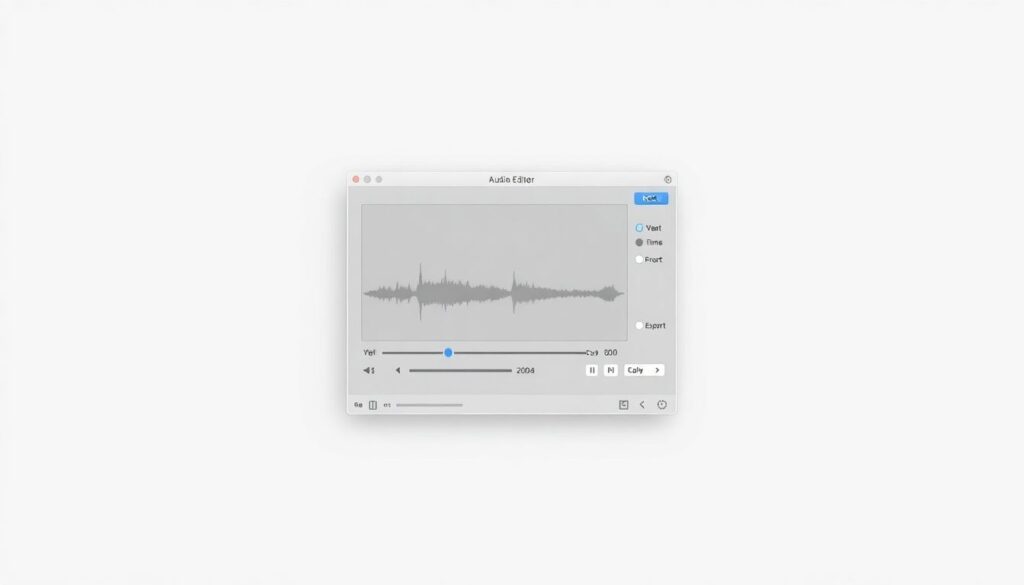Click the skip-to-next track button

click(x=610, y=370)
